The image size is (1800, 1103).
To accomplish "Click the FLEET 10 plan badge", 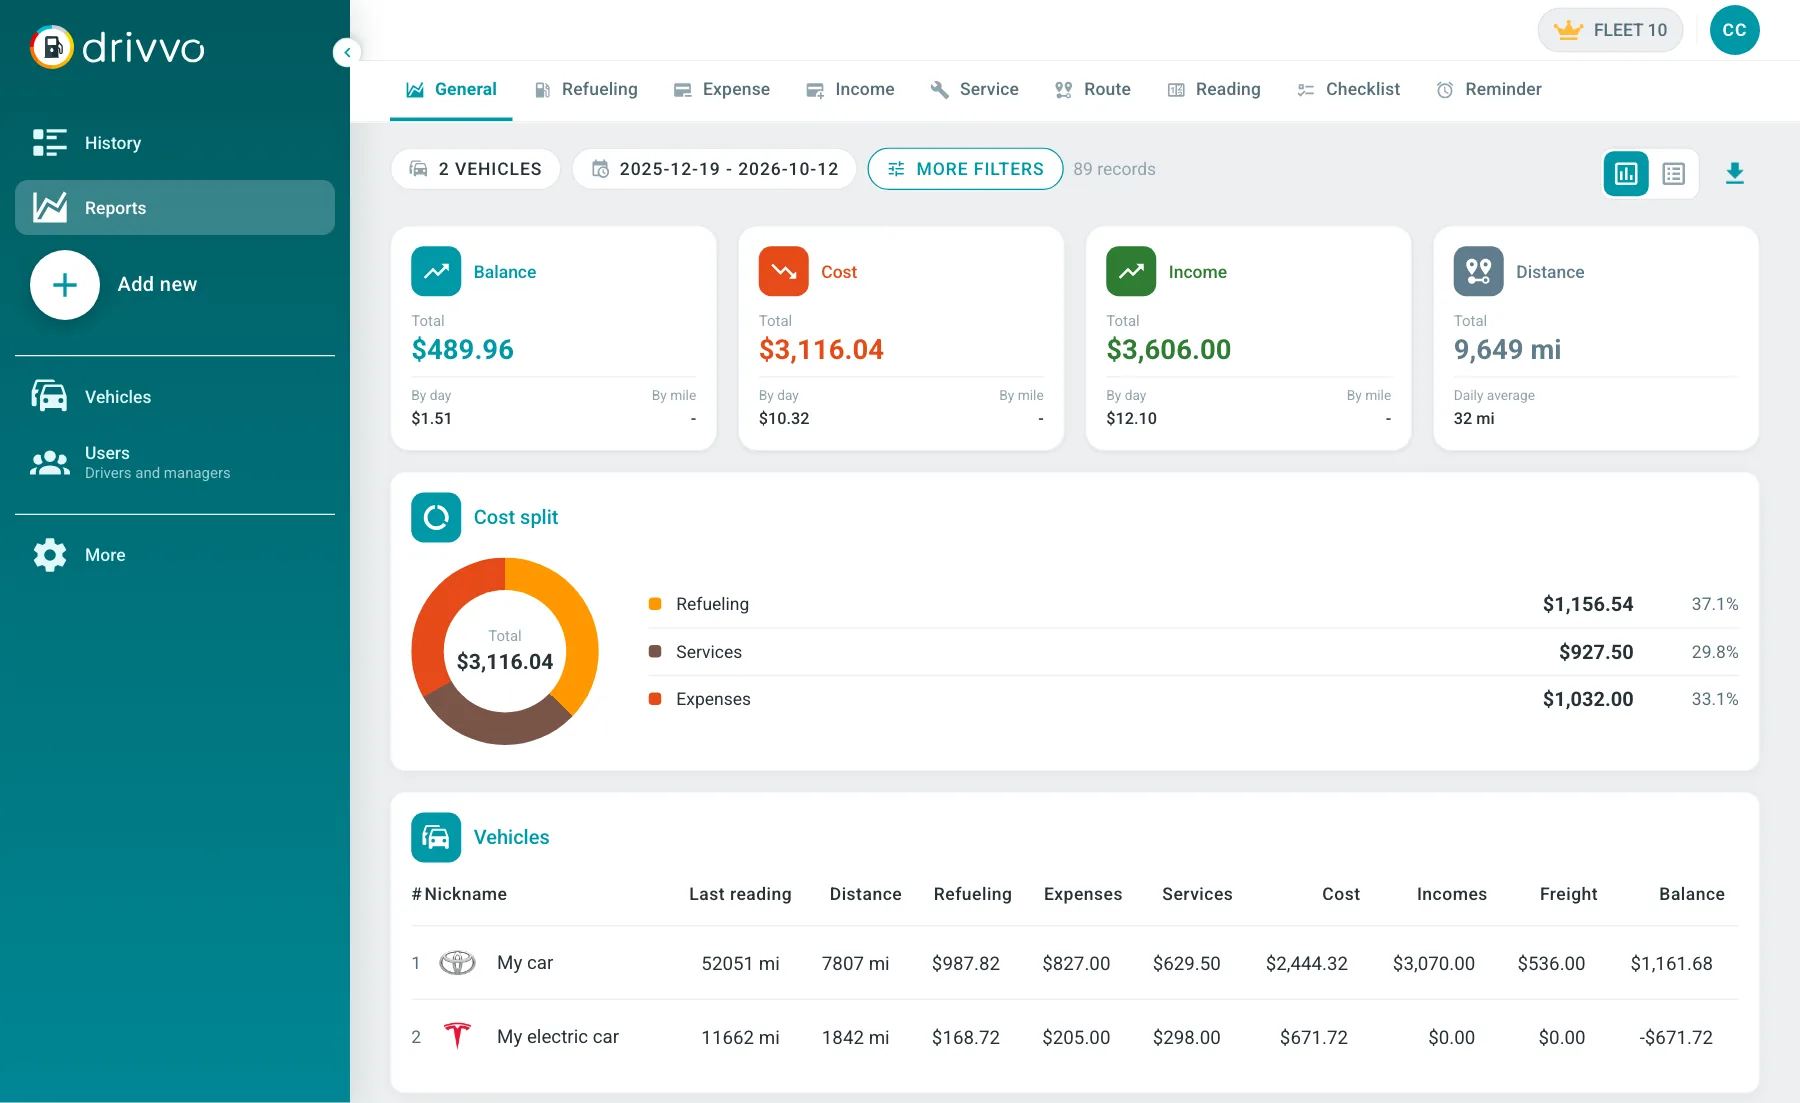I will click(1610, 30).
